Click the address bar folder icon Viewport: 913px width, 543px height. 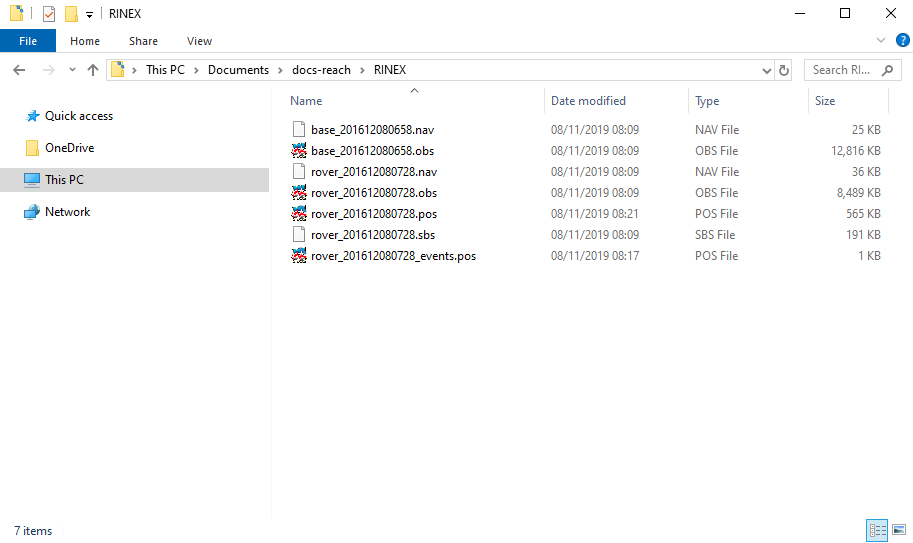pyautogui.click(x=118, y=70)
